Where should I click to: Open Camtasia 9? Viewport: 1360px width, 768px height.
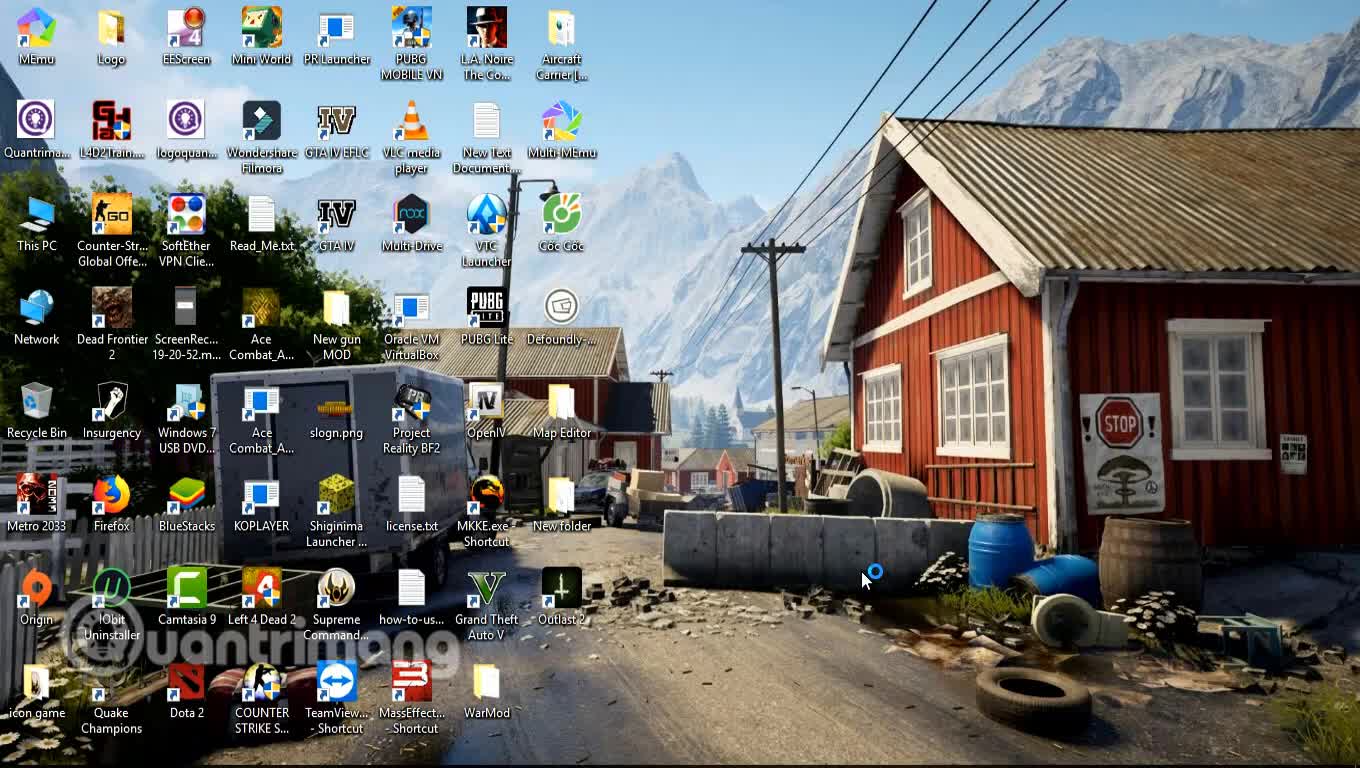click(187, 597)
